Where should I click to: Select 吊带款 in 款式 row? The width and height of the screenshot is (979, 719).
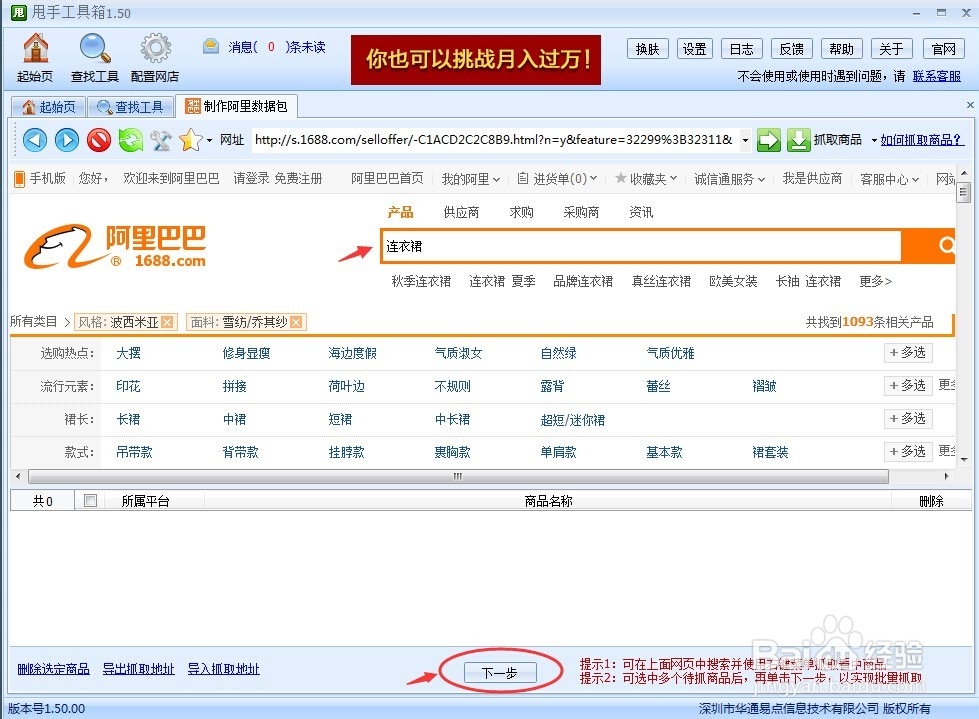[134, 452]
